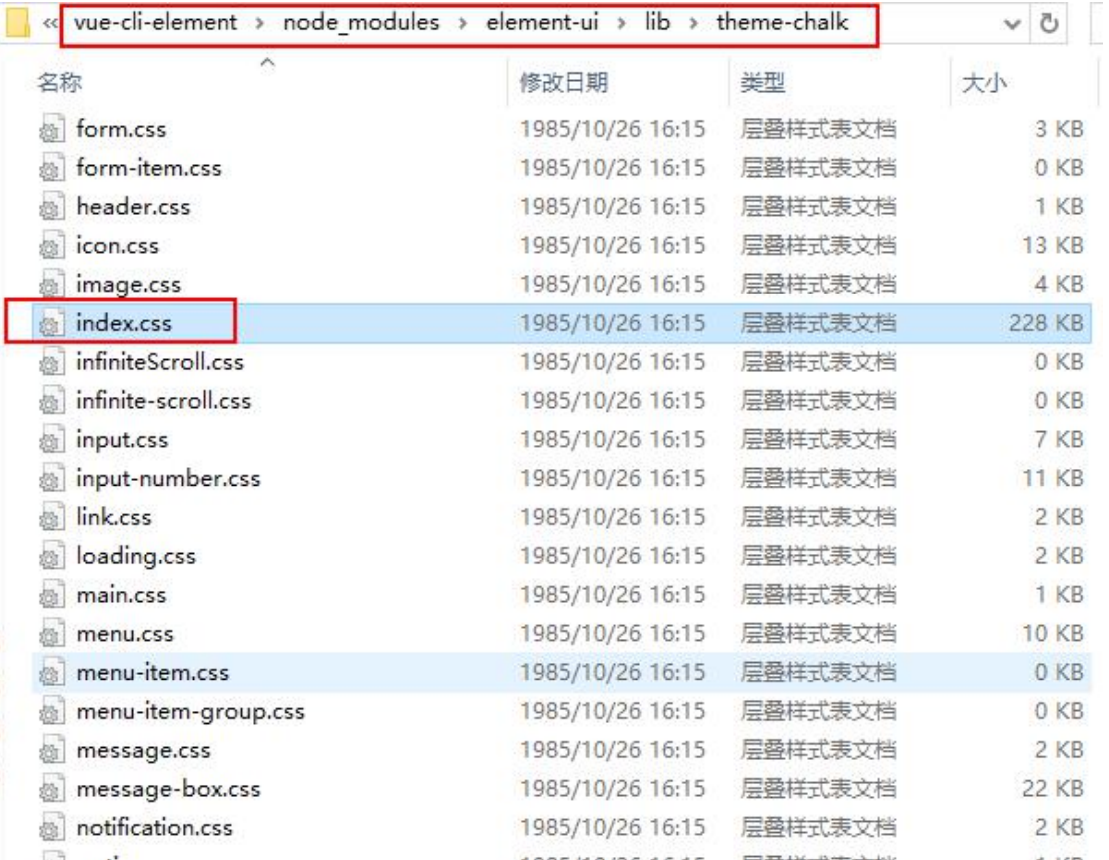Select the form-item.css file name
This screenshot has width=1109, height=860.
[149, 168]
